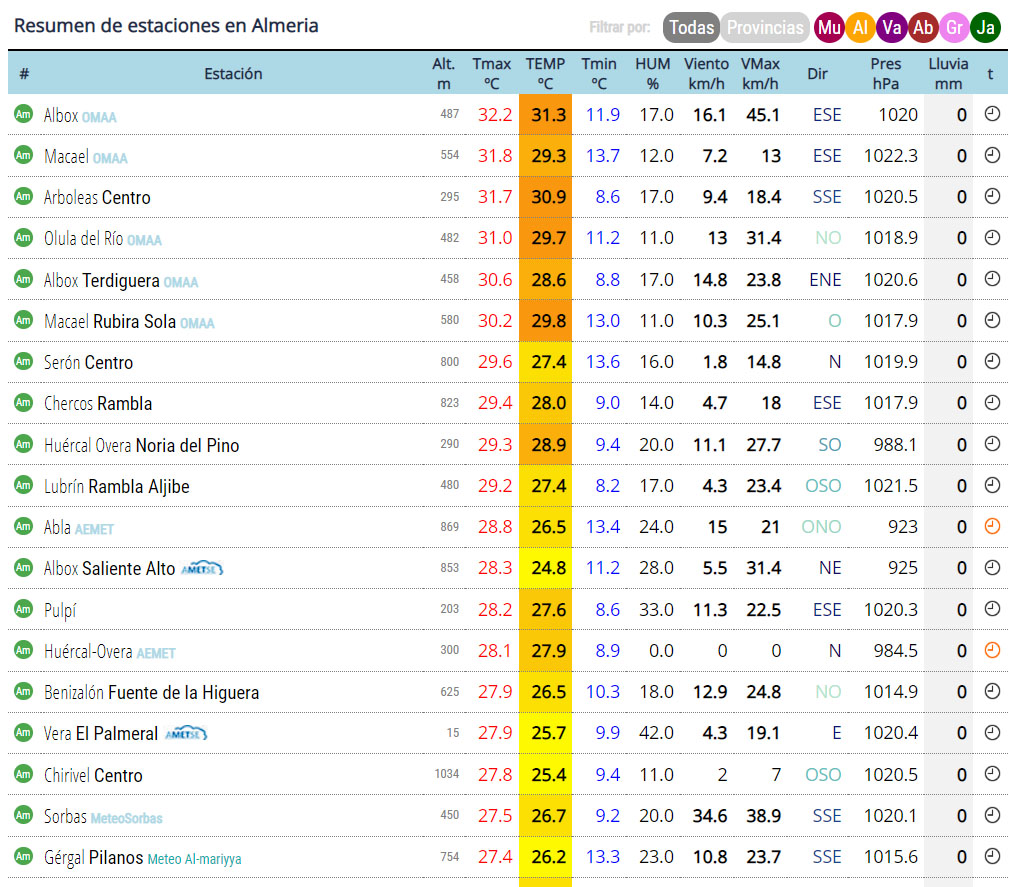Sort by the Lluvia mm column header
Screen dimensions: 1017x887
click(x=947, y=73)
